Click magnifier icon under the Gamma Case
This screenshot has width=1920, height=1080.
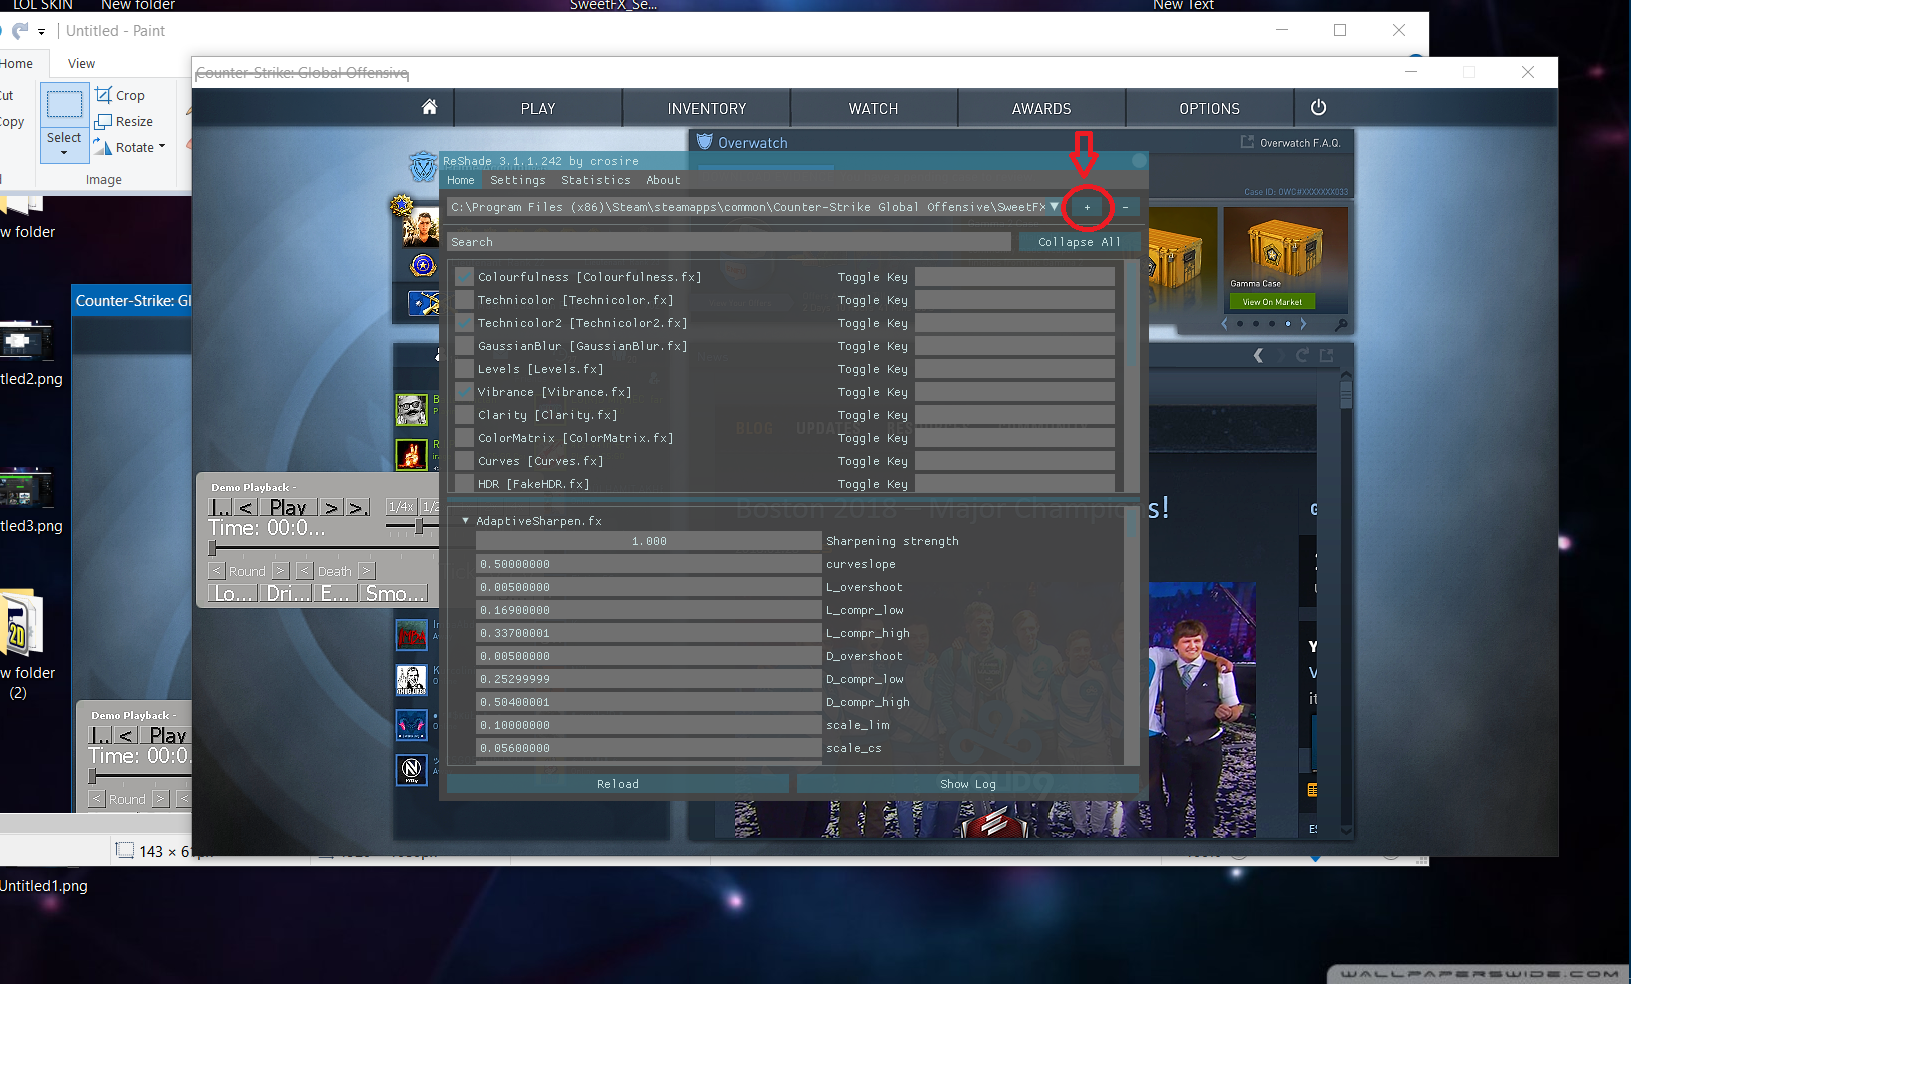(x=1341, y=324)
